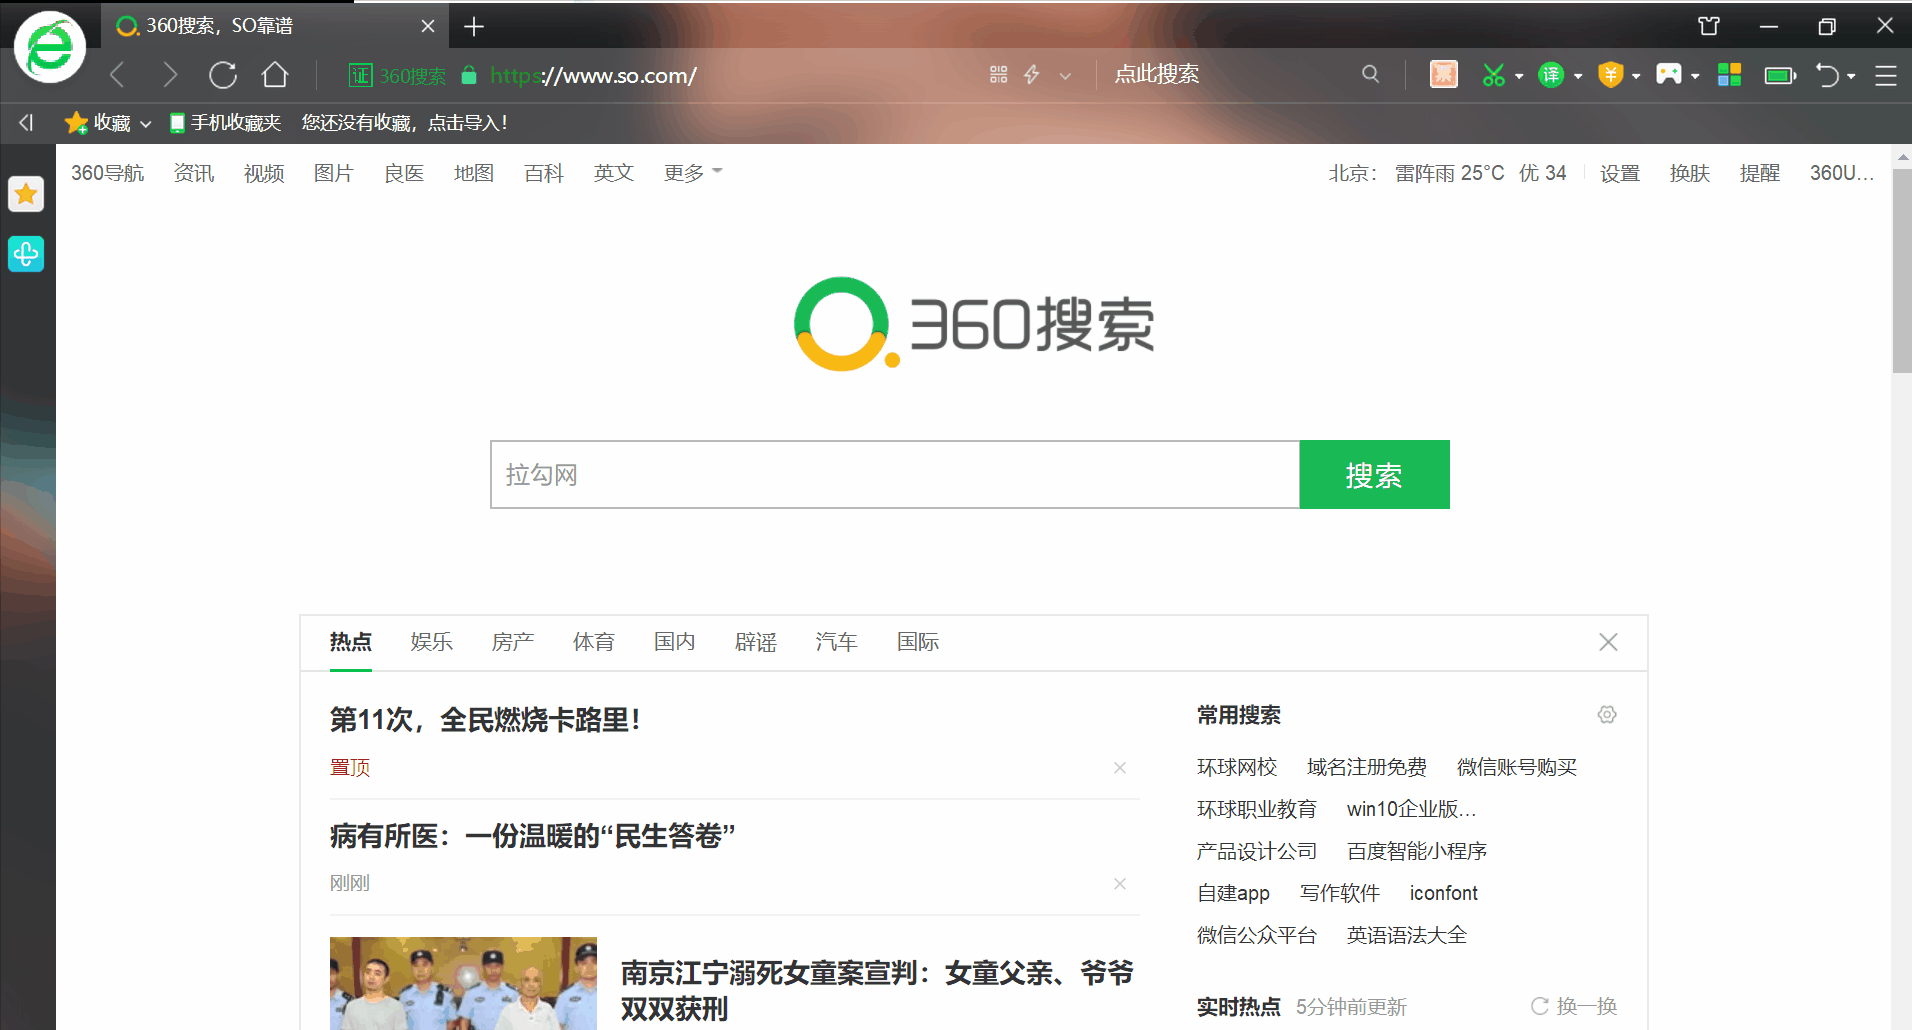Click the star favorites sidebar icon
This screenshot has height=1030, width=1912.
coord(26,194)
